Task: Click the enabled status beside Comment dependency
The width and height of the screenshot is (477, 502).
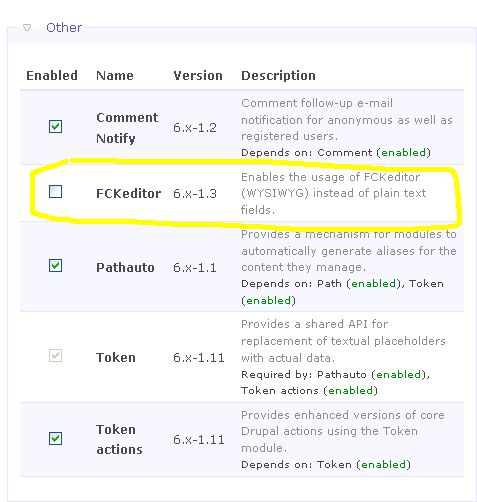Action: 404,153
